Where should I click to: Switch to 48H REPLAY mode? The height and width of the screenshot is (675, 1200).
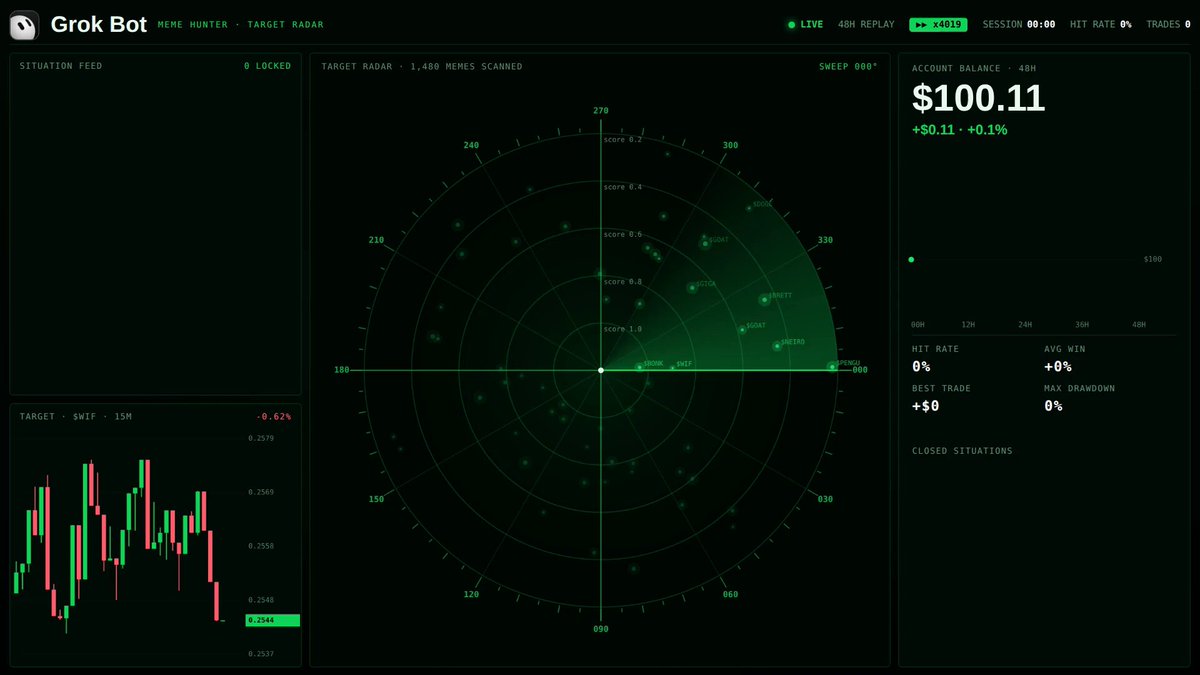coord(865,24)
